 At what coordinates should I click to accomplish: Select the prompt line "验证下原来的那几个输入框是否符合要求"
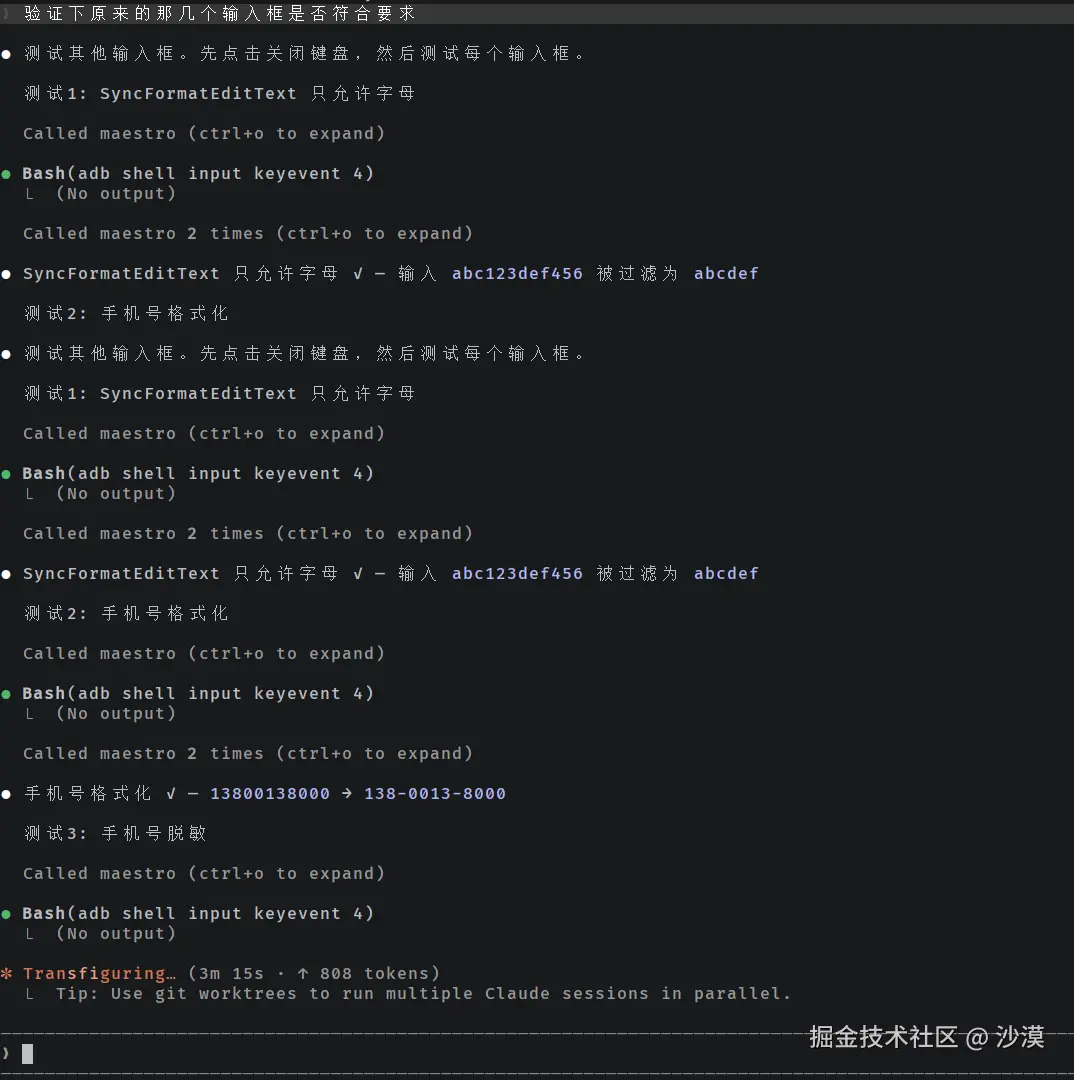pyautogui.click(x=220, y=13)
